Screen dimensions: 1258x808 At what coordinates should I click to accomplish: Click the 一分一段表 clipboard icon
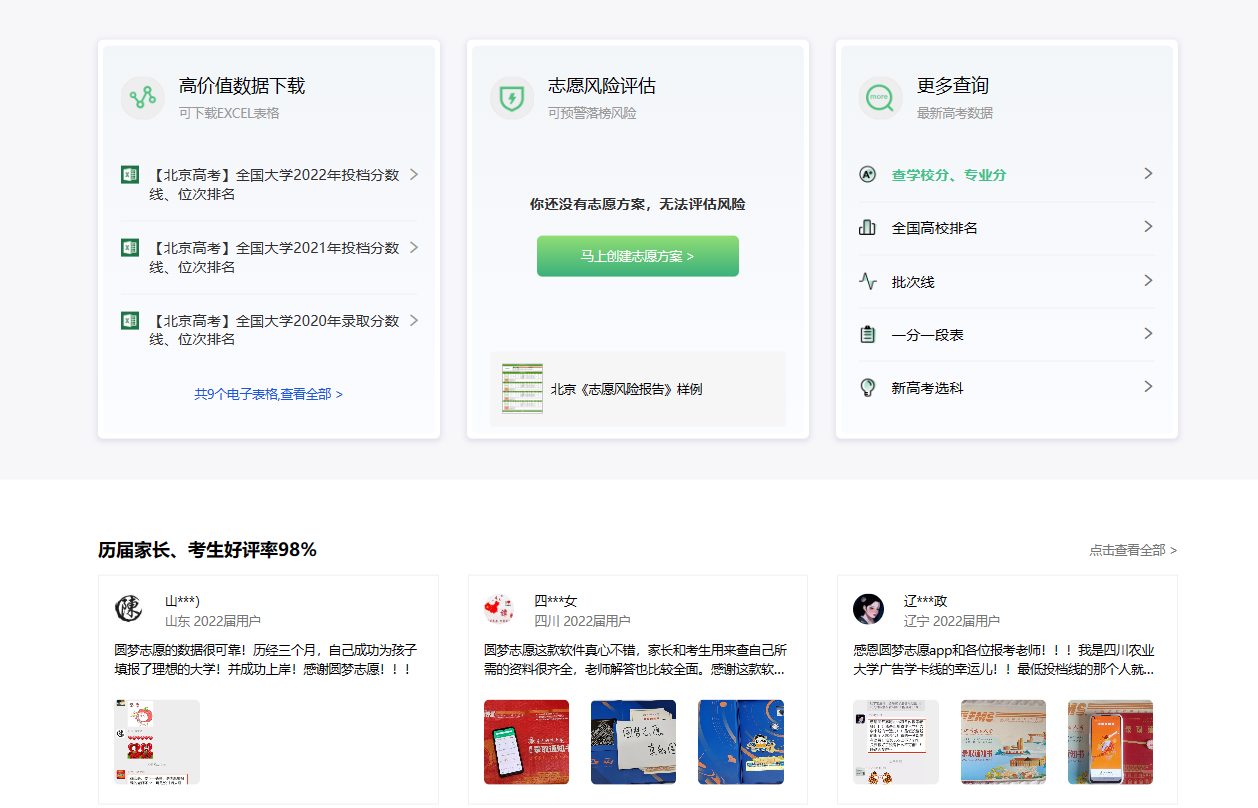tap(867, 334)
